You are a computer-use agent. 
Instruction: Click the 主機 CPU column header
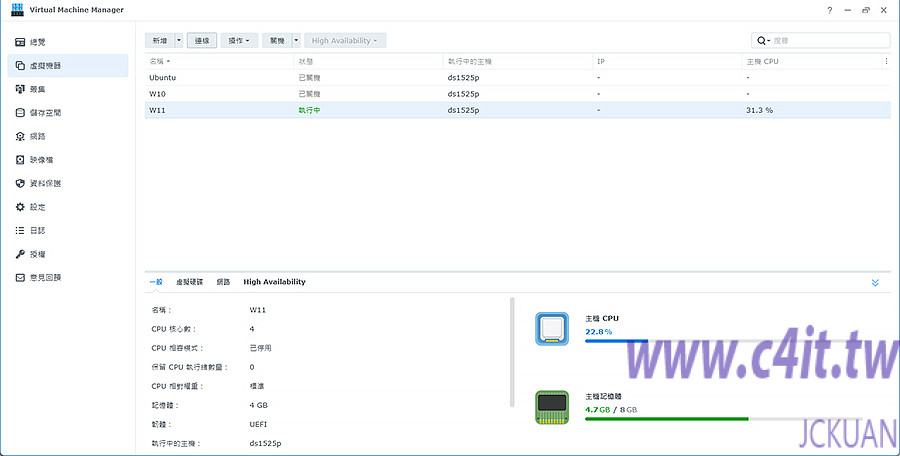tap(812, 61)
